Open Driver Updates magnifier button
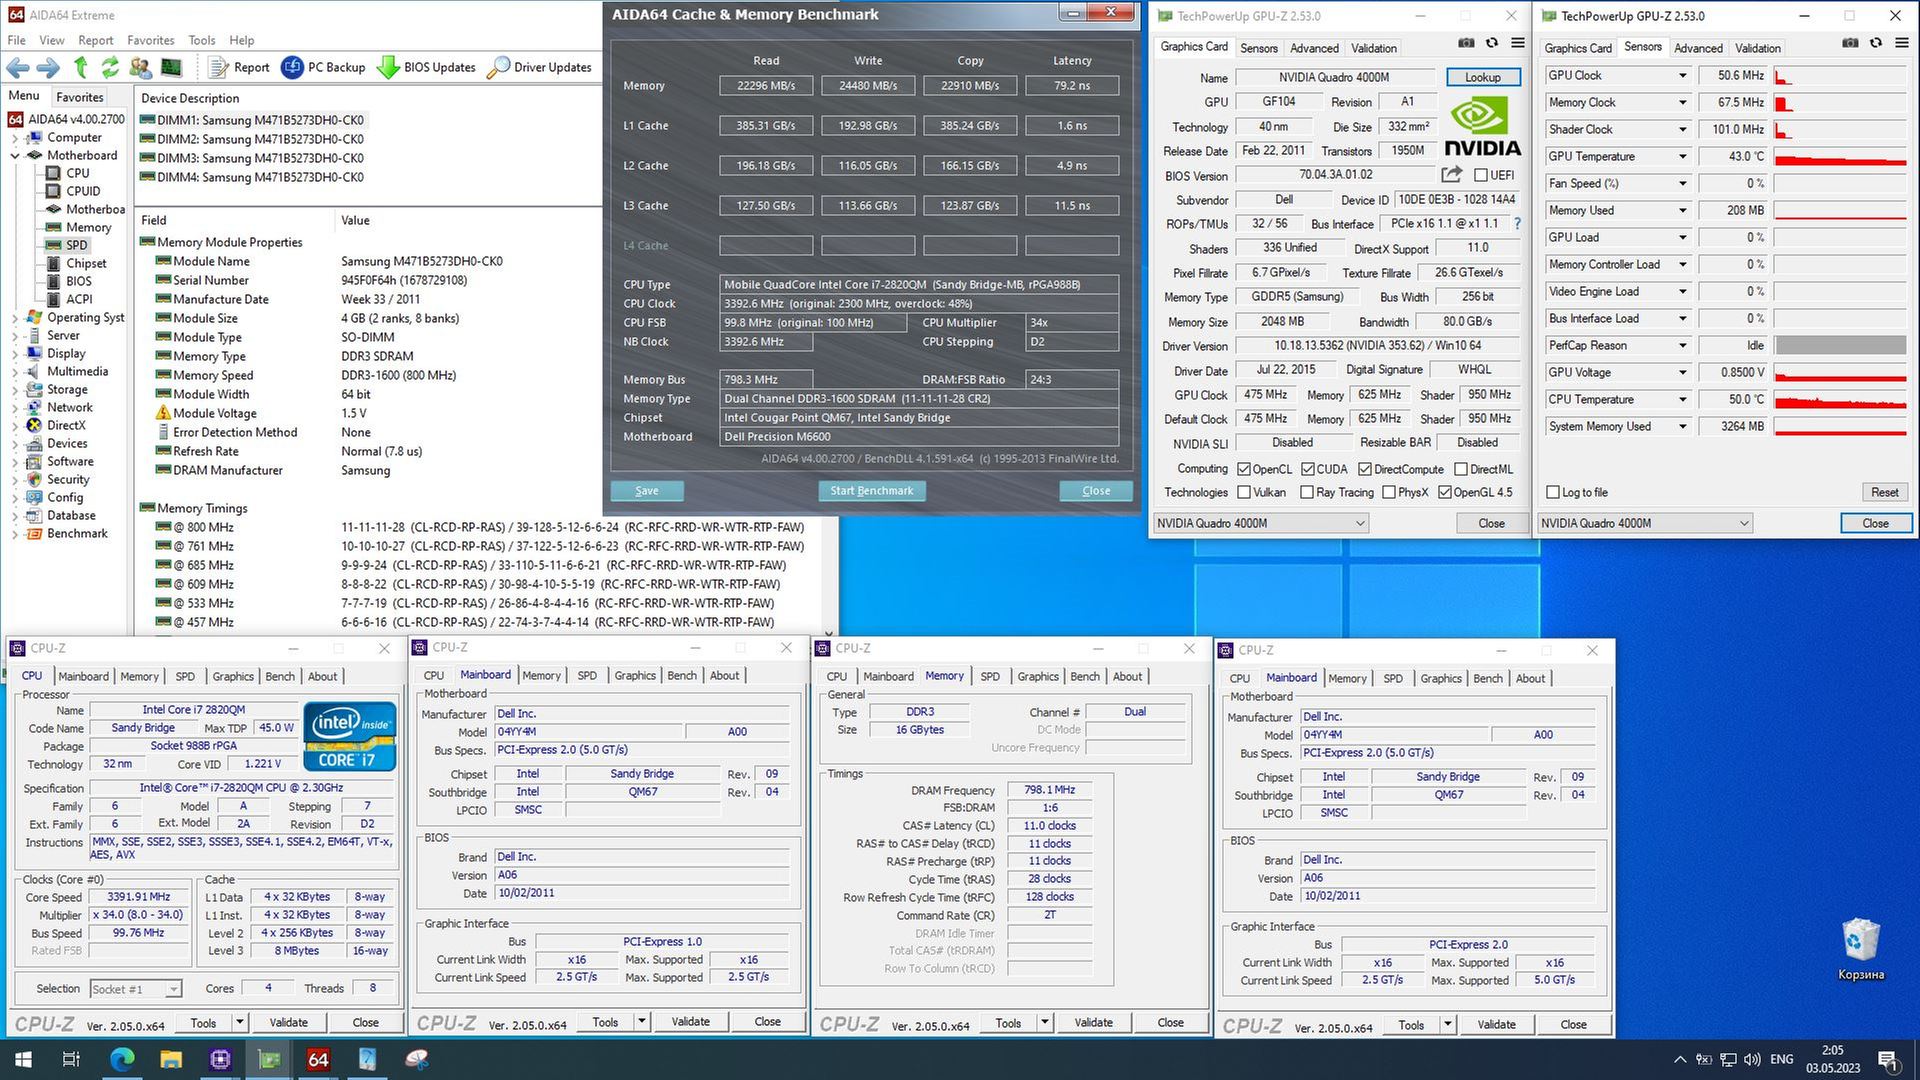The image size is (1920, 1080). pyautogui.click(x=540, y=67)
